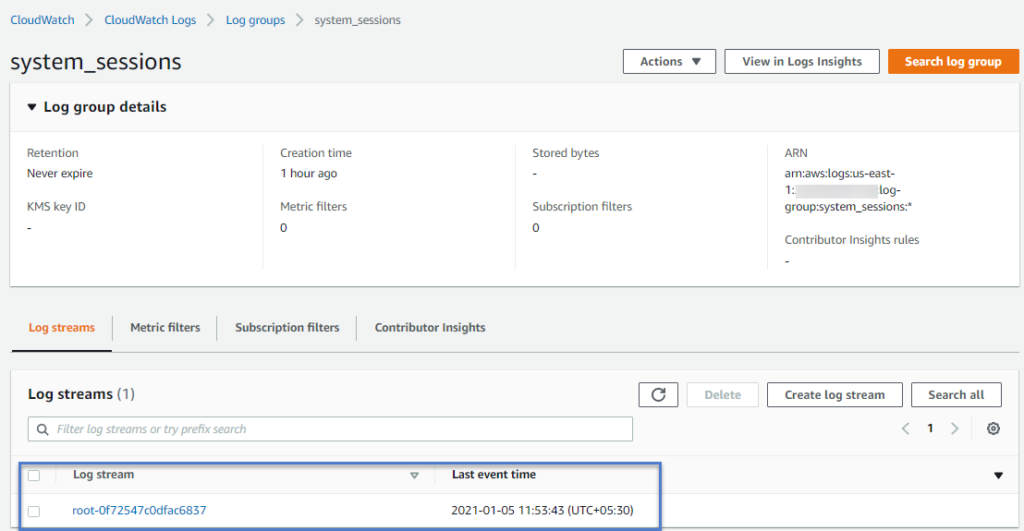The image size is (1024, 531).
Task: Open the Contributor Insights tab
Action: 430,328
